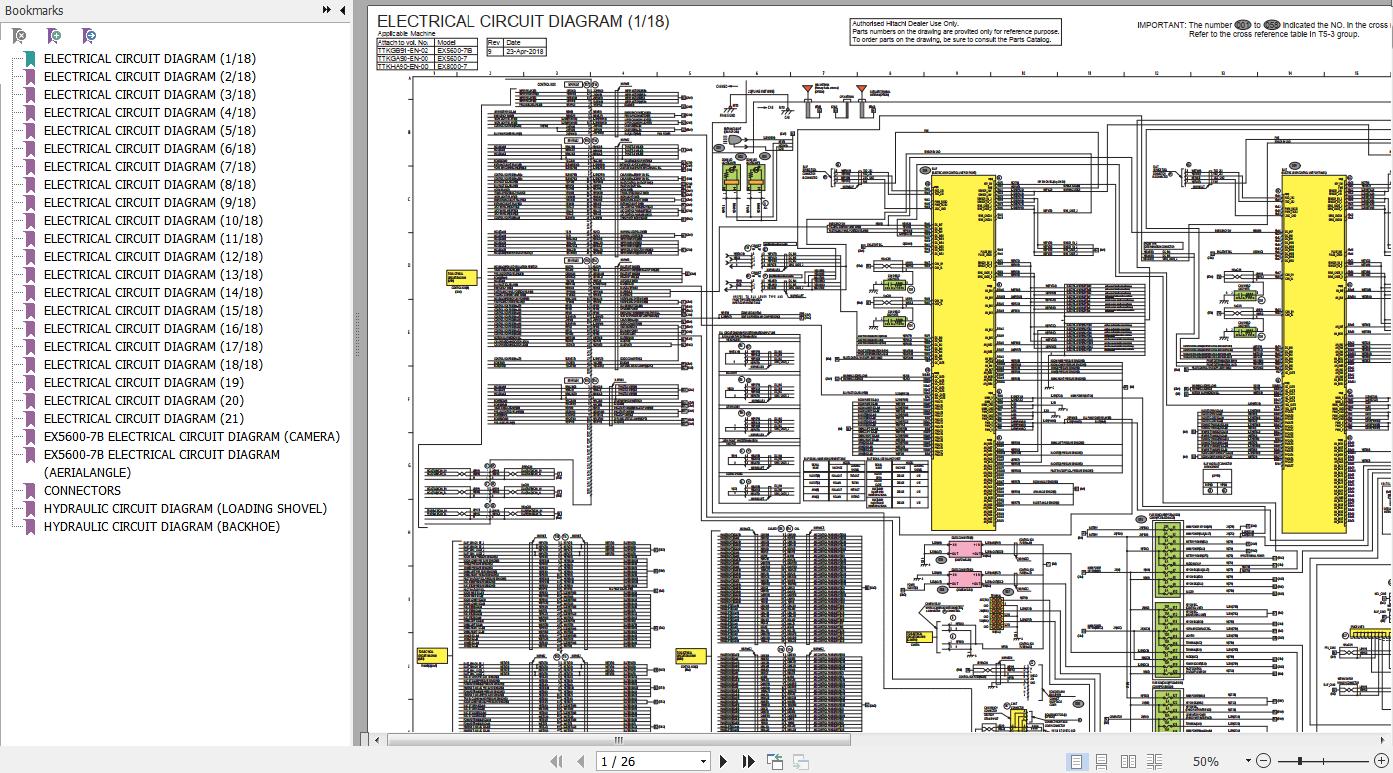Image resolution: width=1393 pixels, height=773 pixels.
Task: Enable two-page facing layout
Action: pyautogui.click(x=1129, y=761)
